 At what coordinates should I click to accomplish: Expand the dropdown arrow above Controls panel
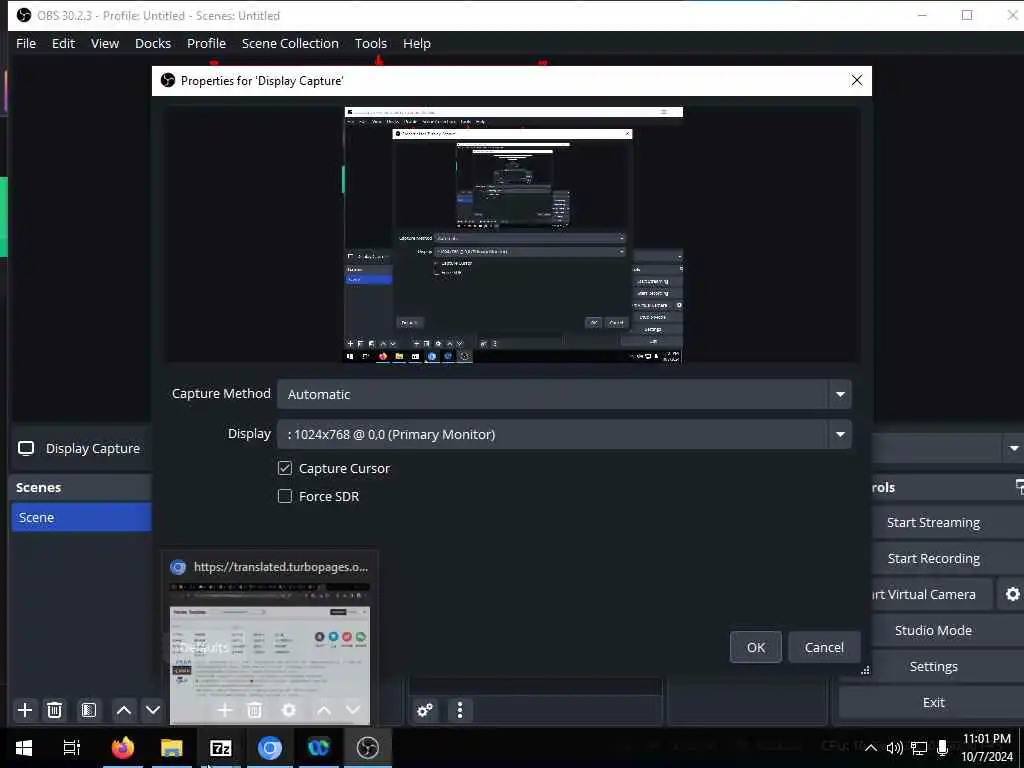pyautogui.click(x=1014, y=449)
